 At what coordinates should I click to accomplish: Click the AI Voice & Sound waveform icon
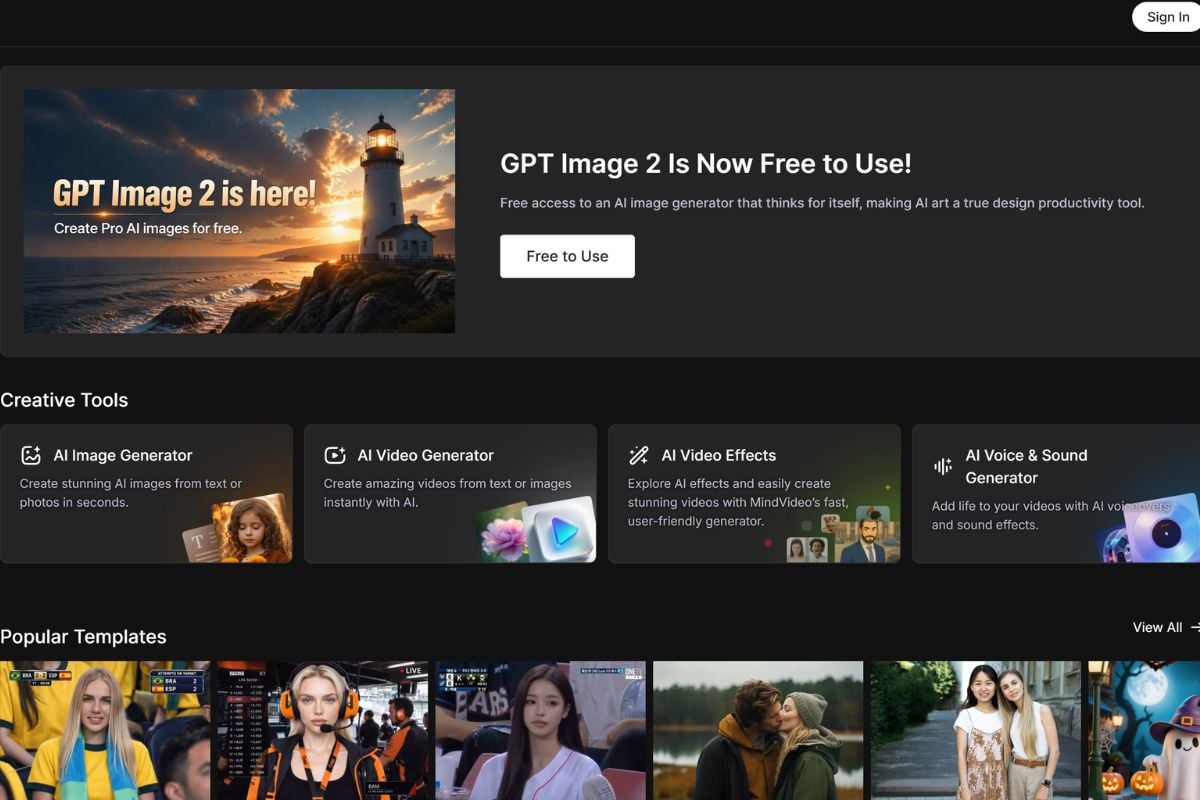(x=943, y=466)
